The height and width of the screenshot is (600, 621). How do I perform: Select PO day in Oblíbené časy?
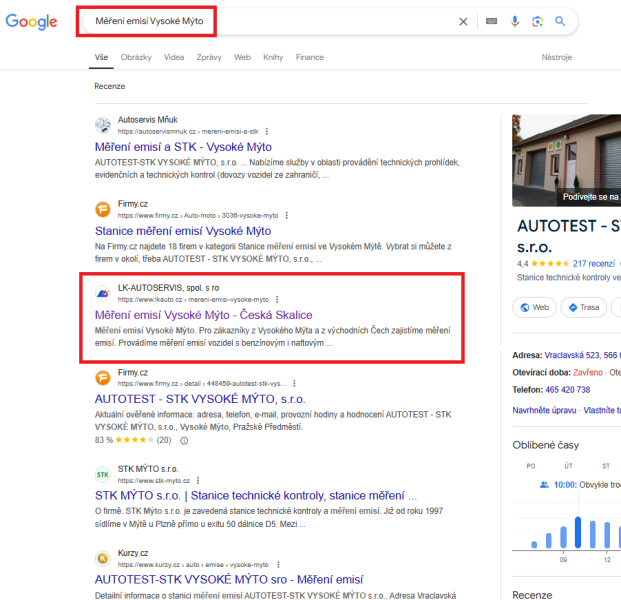(x=531, y=466)
